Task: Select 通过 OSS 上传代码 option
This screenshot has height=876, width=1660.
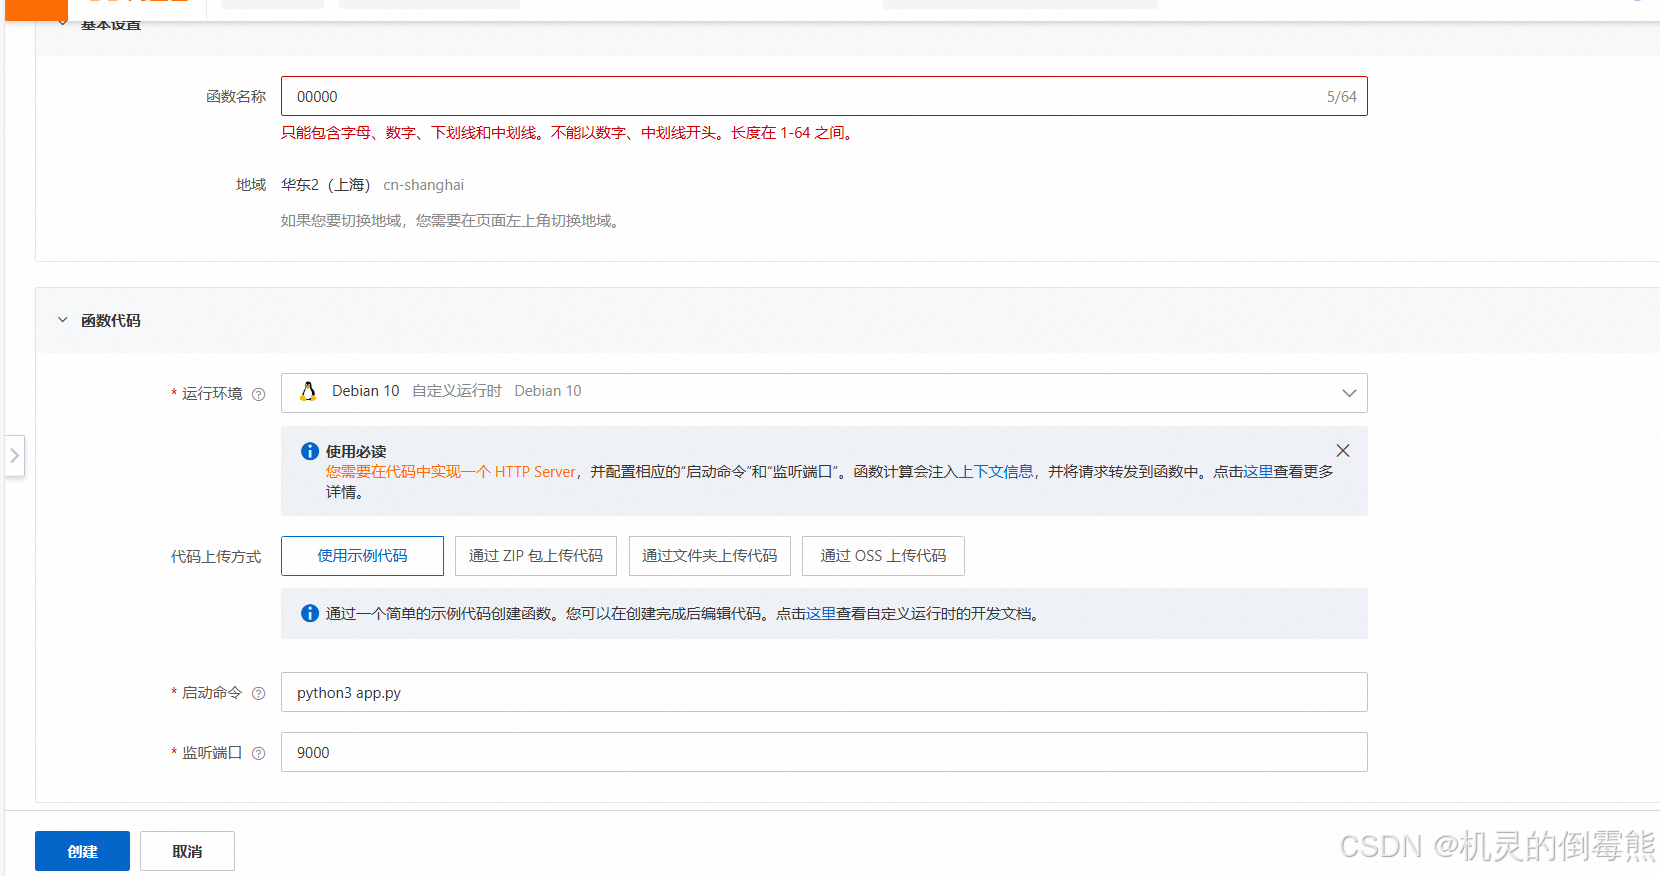Action: 883,556
